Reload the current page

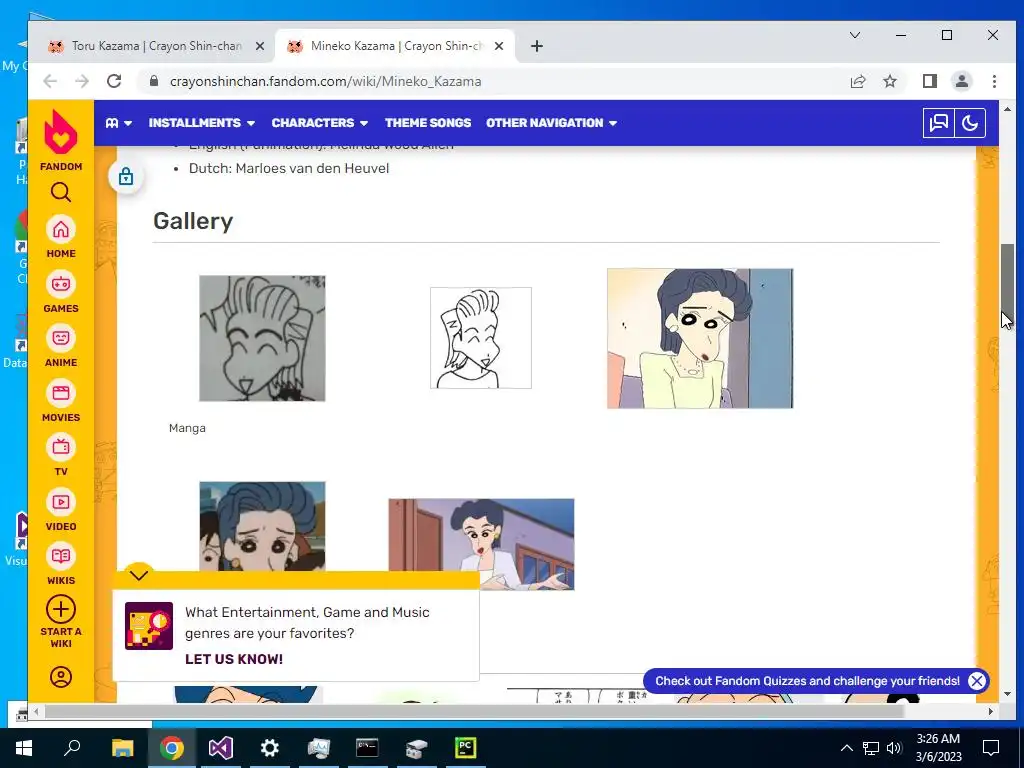pos(114,81)
